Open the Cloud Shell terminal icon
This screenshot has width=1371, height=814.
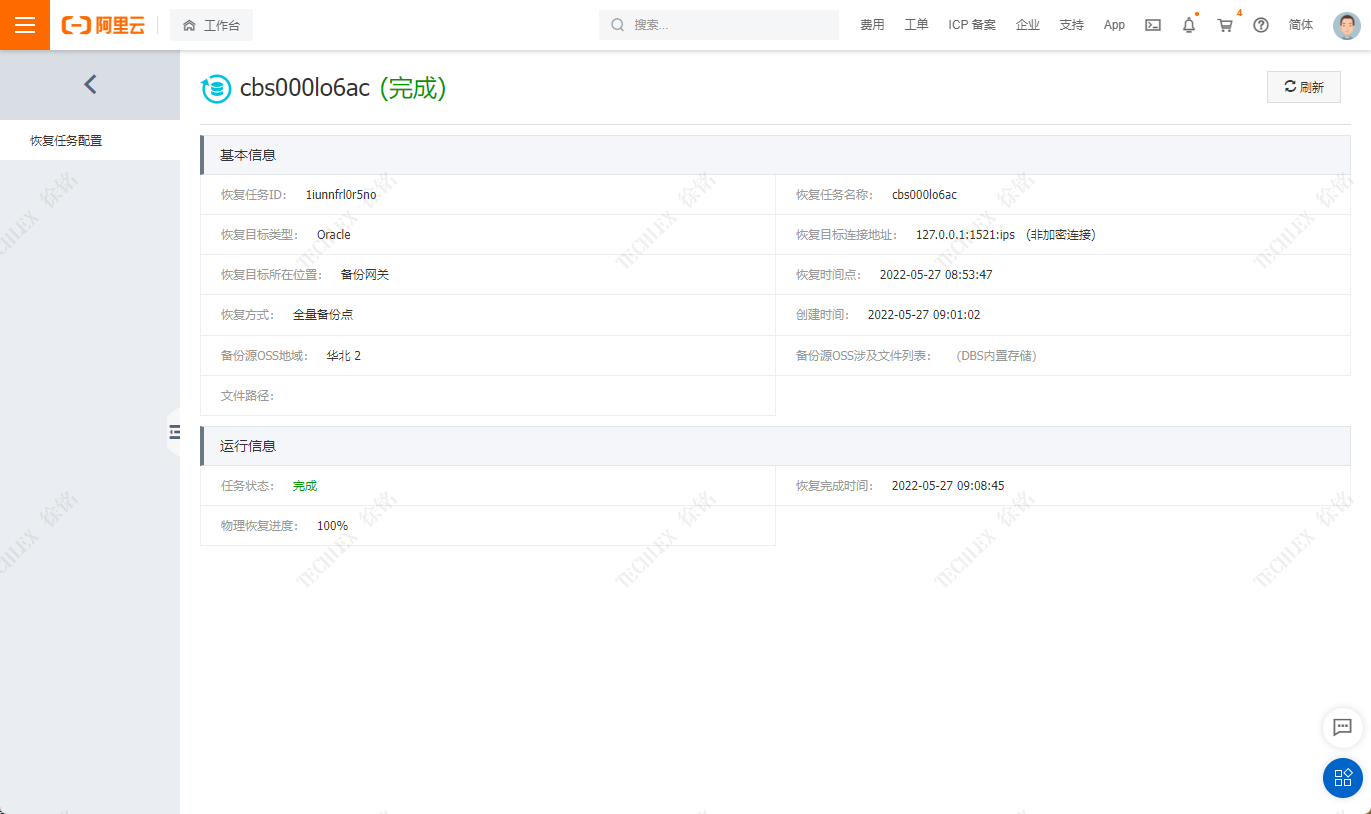coord(1153,25)
